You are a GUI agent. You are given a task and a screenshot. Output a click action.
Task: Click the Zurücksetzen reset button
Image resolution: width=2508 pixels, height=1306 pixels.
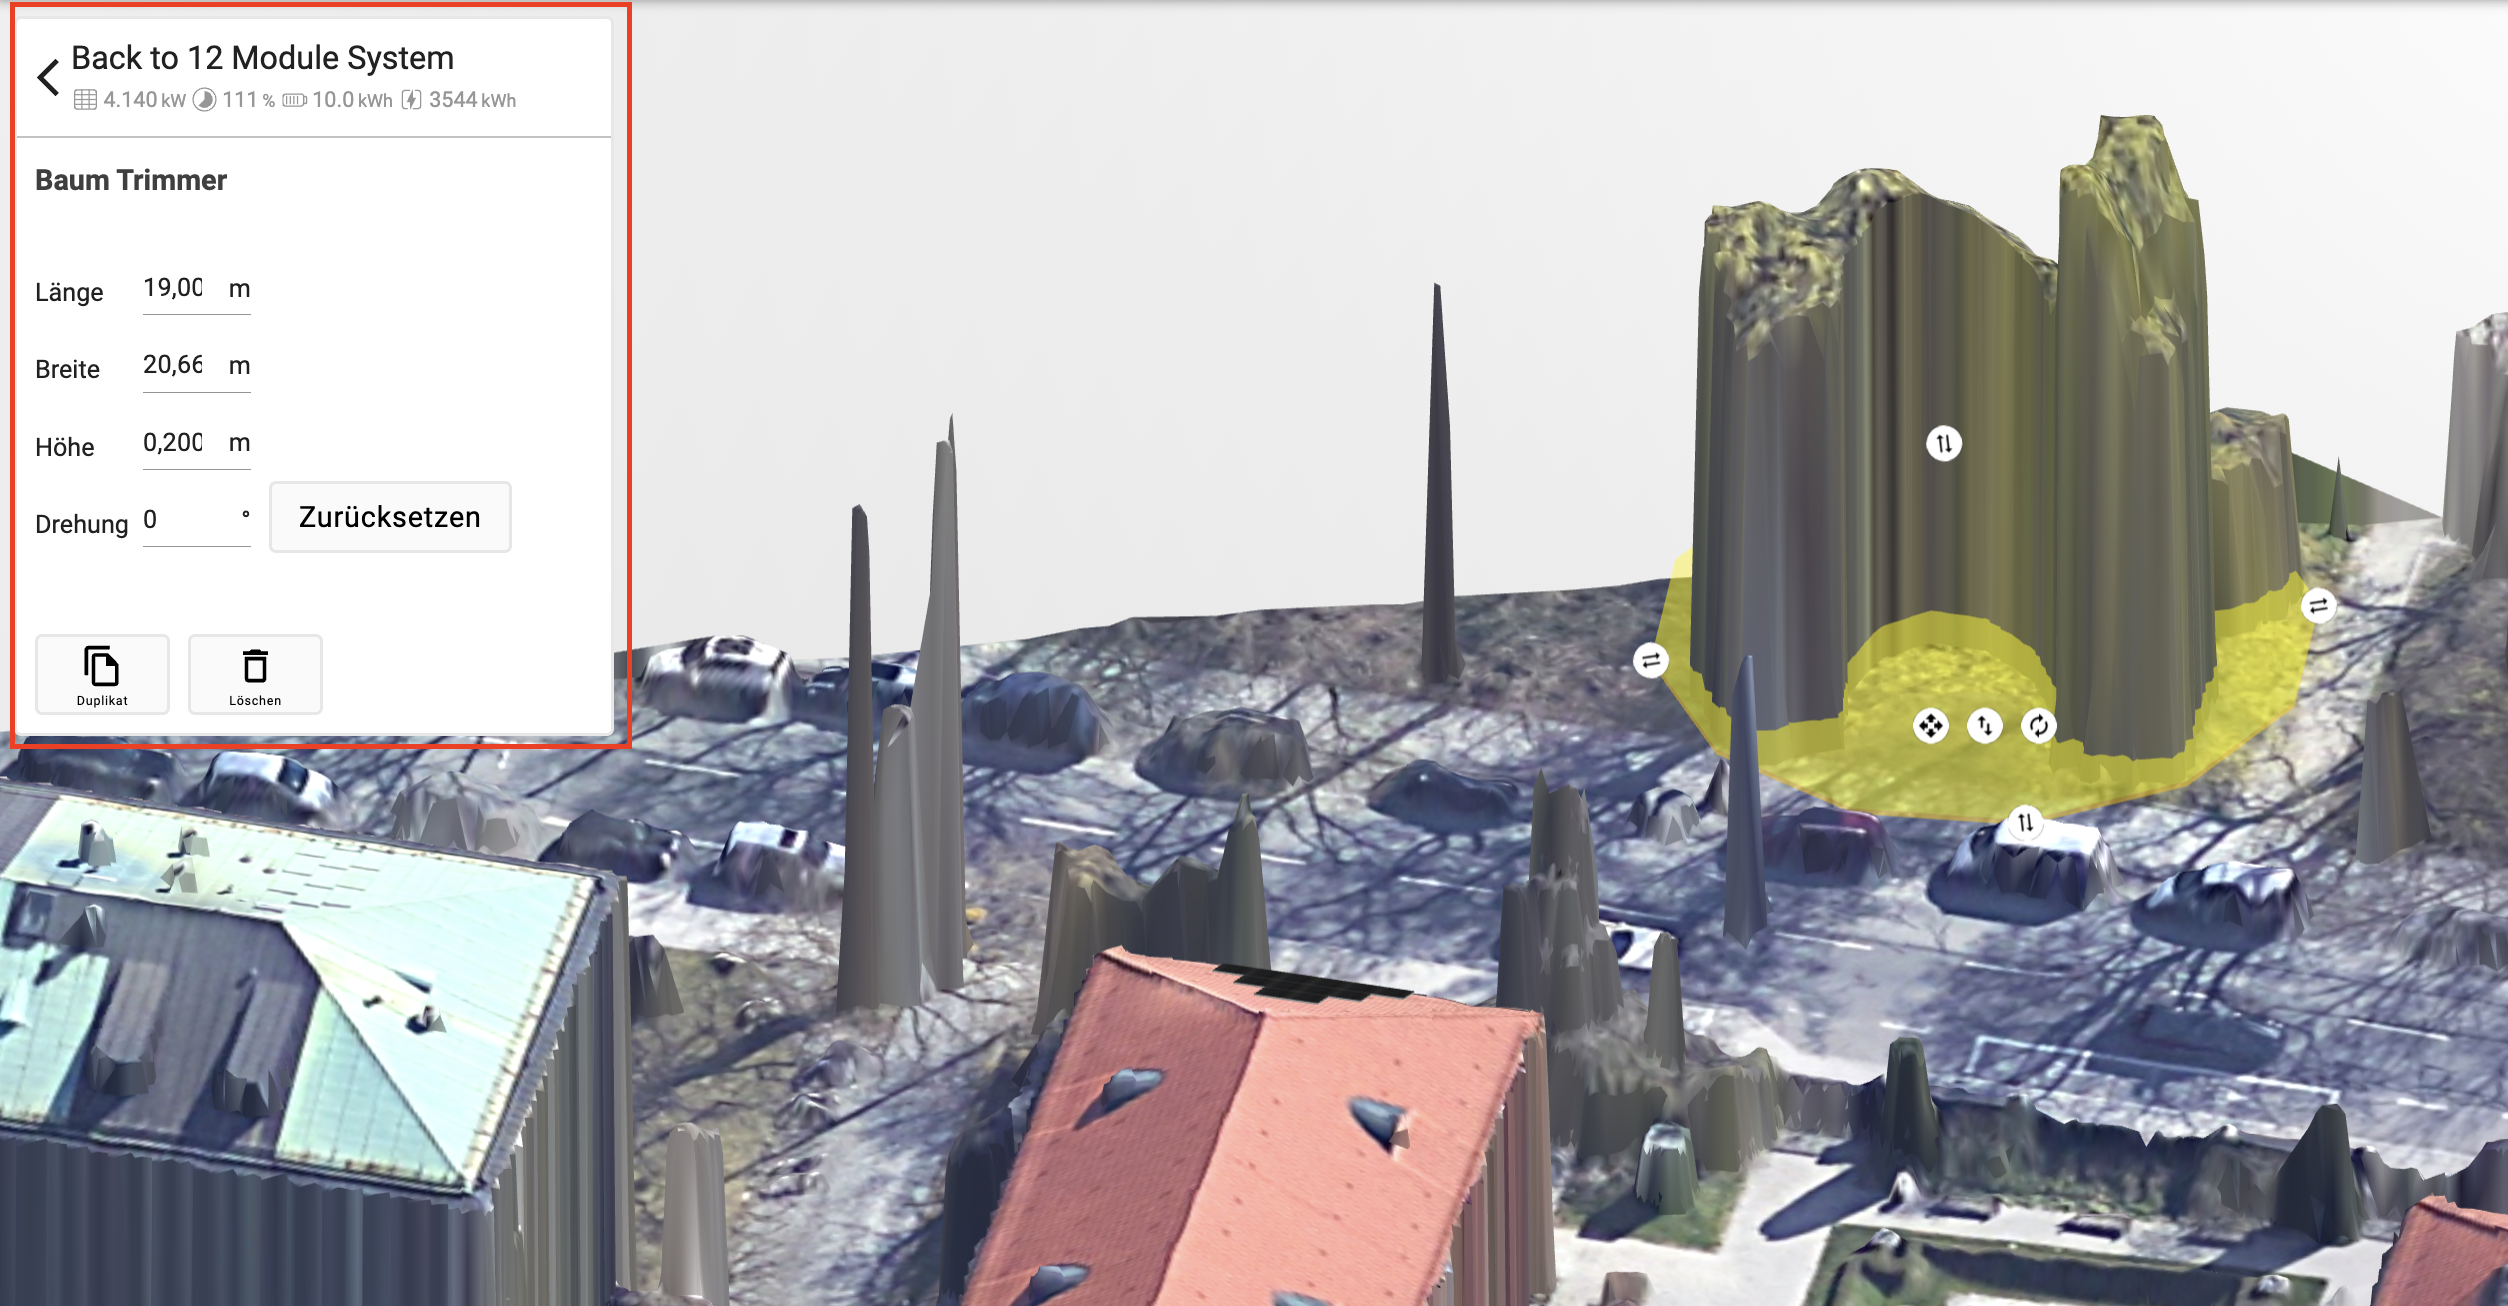point(390,517)
